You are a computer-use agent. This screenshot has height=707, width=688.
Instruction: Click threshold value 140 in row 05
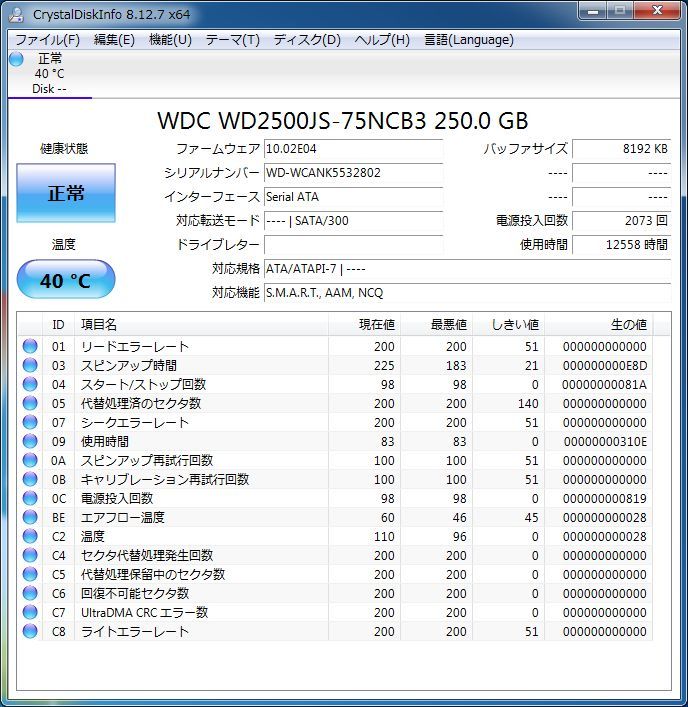click(528, 404)
